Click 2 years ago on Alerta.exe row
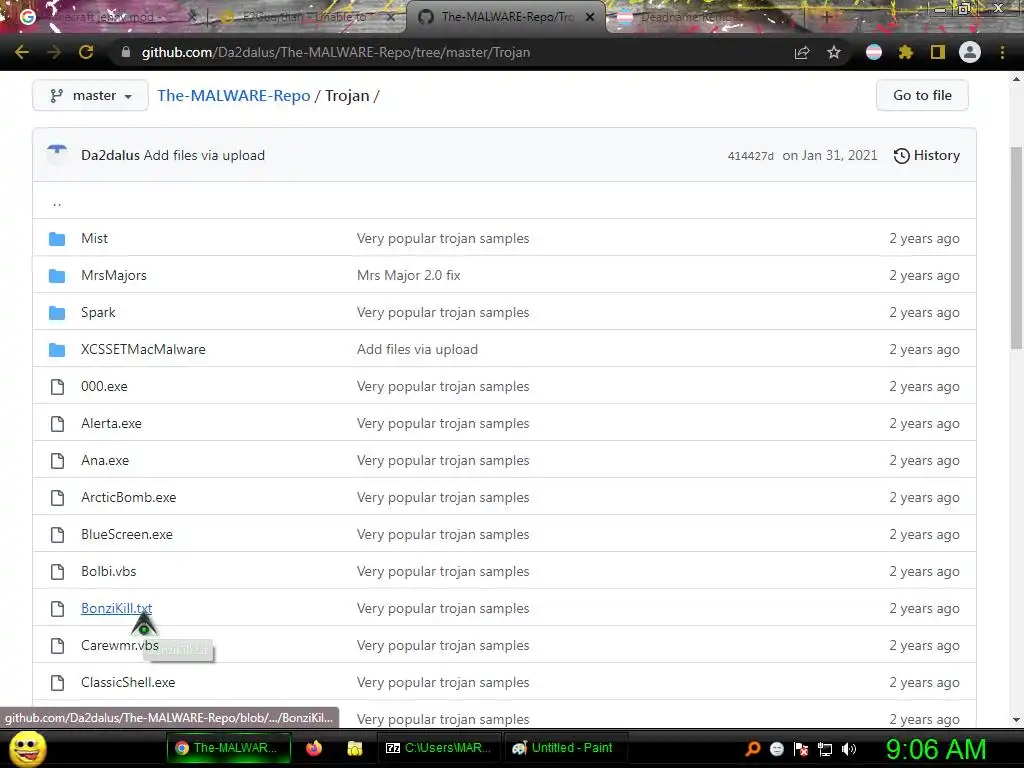This screenshot has height=768, width=1024. pos(924,423)
